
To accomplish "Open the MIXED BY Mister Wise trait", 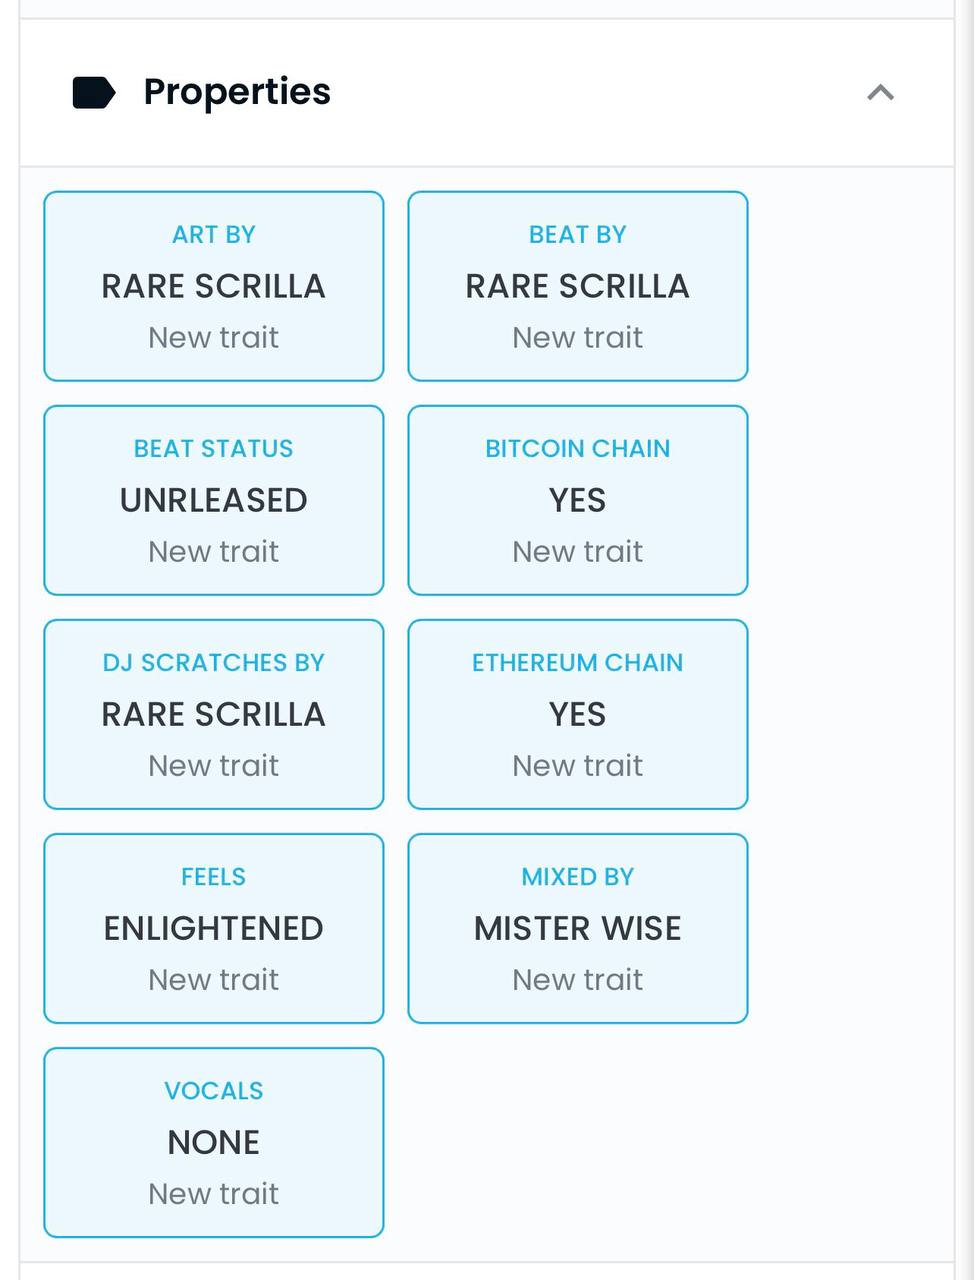I will pos(578,928).
